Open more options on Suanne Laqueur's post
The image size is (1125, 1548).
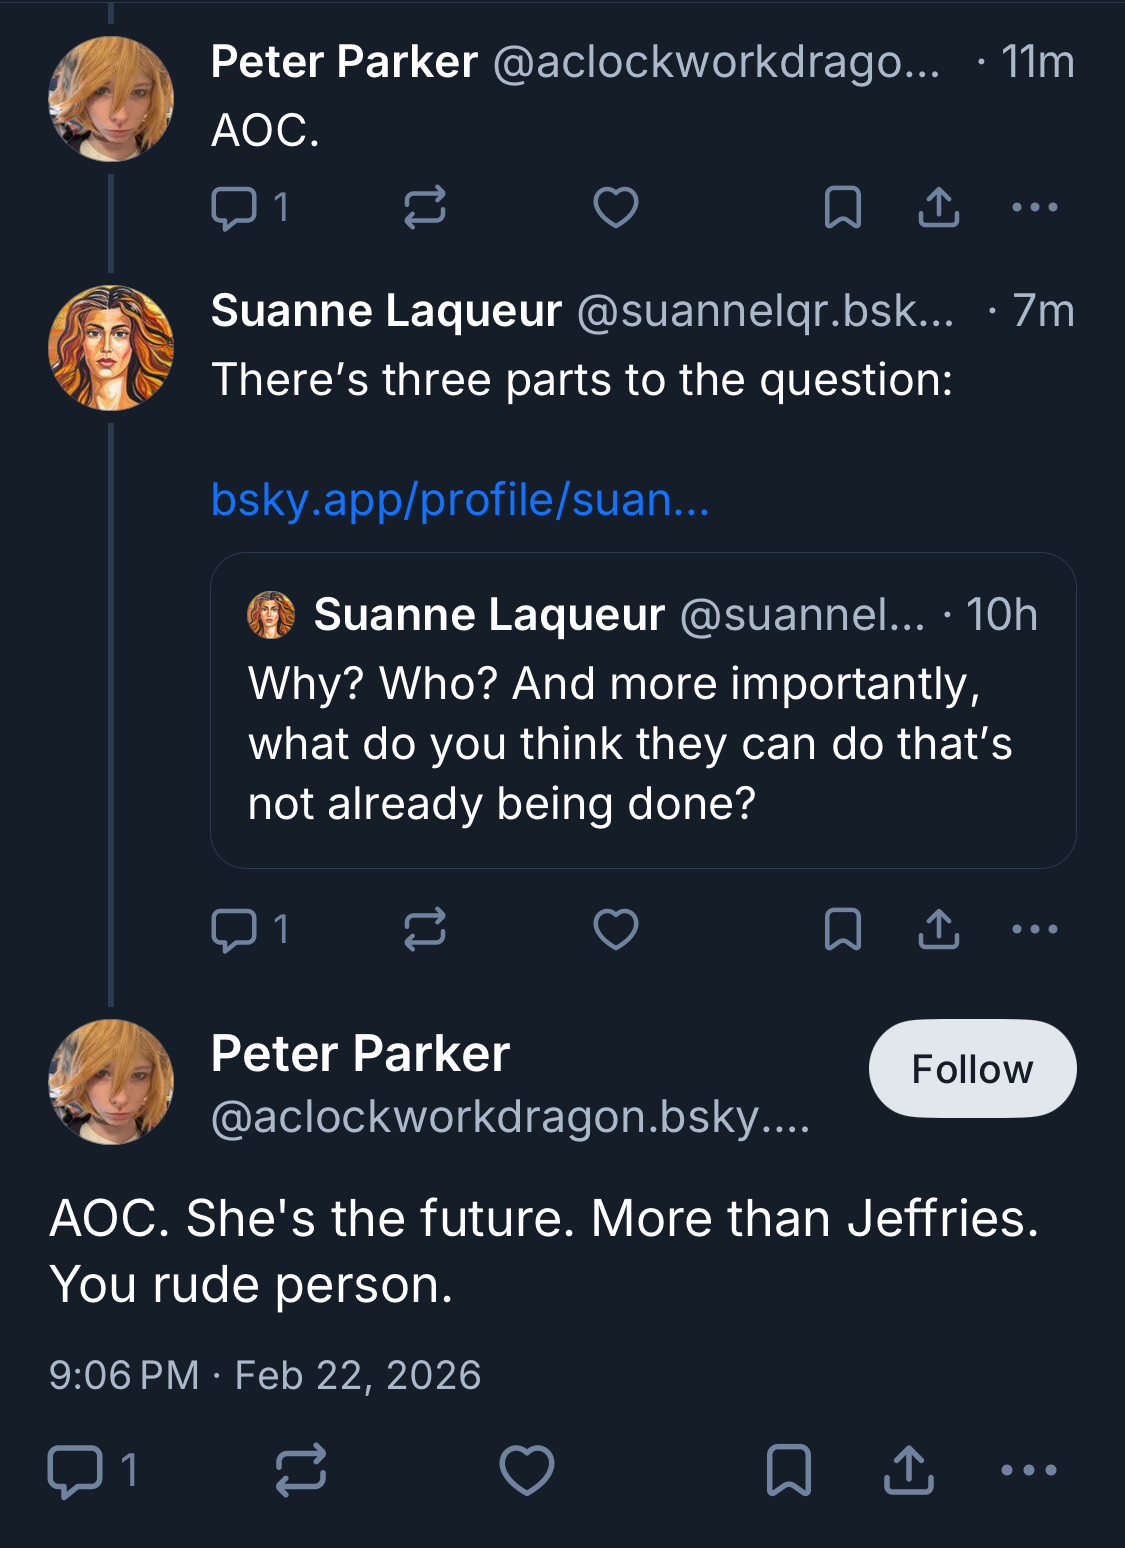pos(1034,929)
